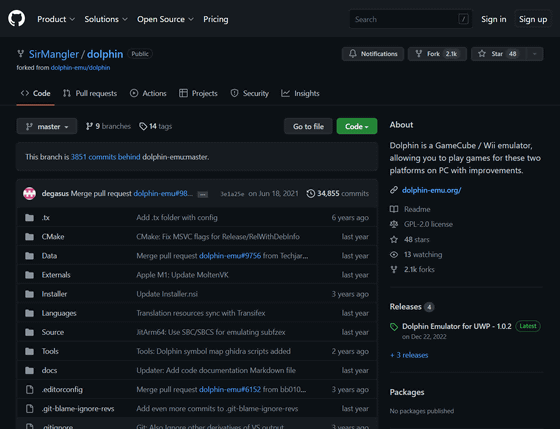
Task: Click the folder icon for CMake
Action: (30, 237)
